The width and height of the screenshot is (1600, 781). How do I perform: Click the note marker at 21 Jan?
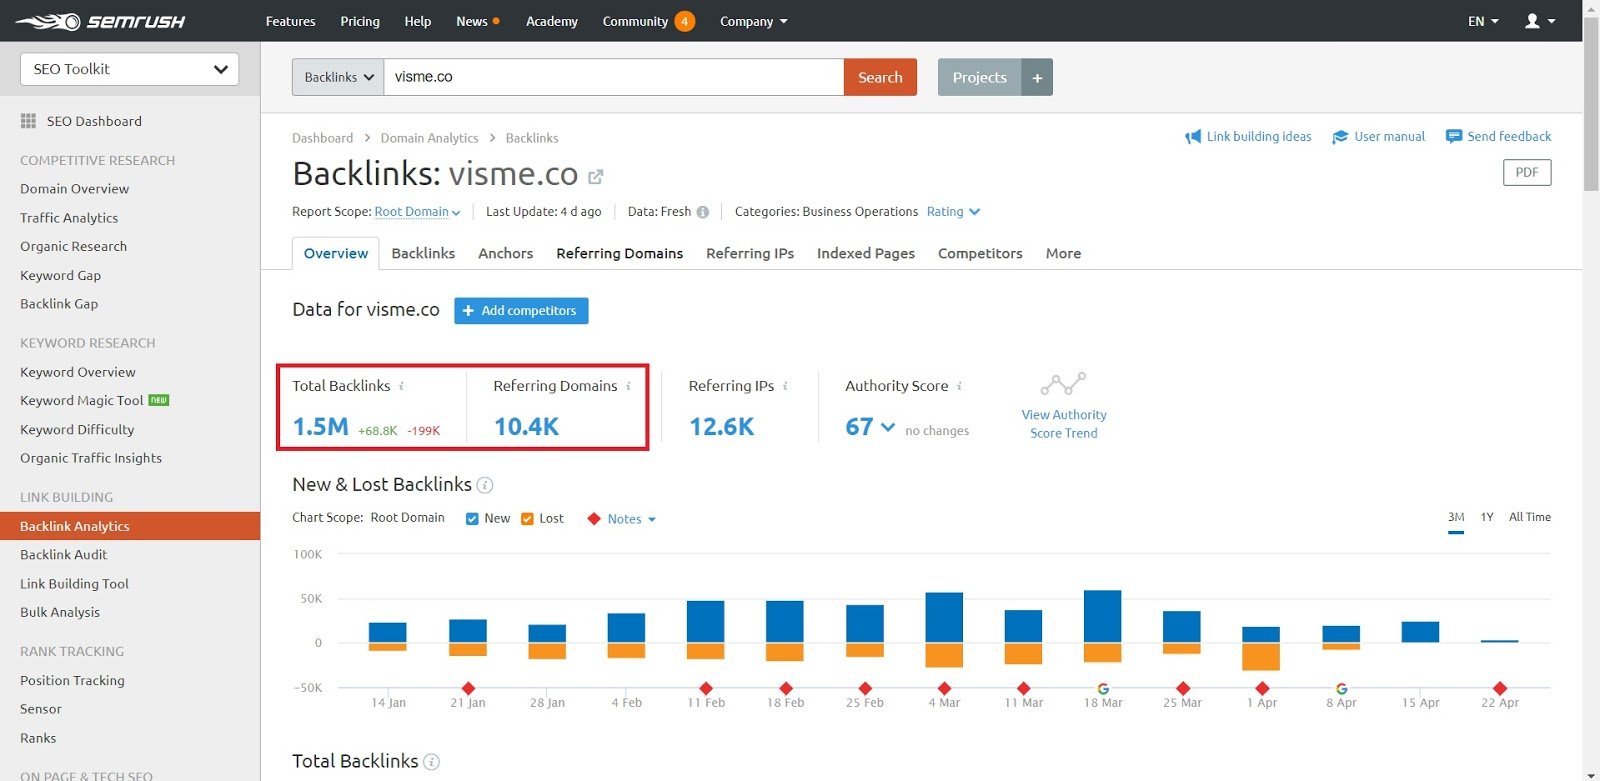click(x=468, y=688)
